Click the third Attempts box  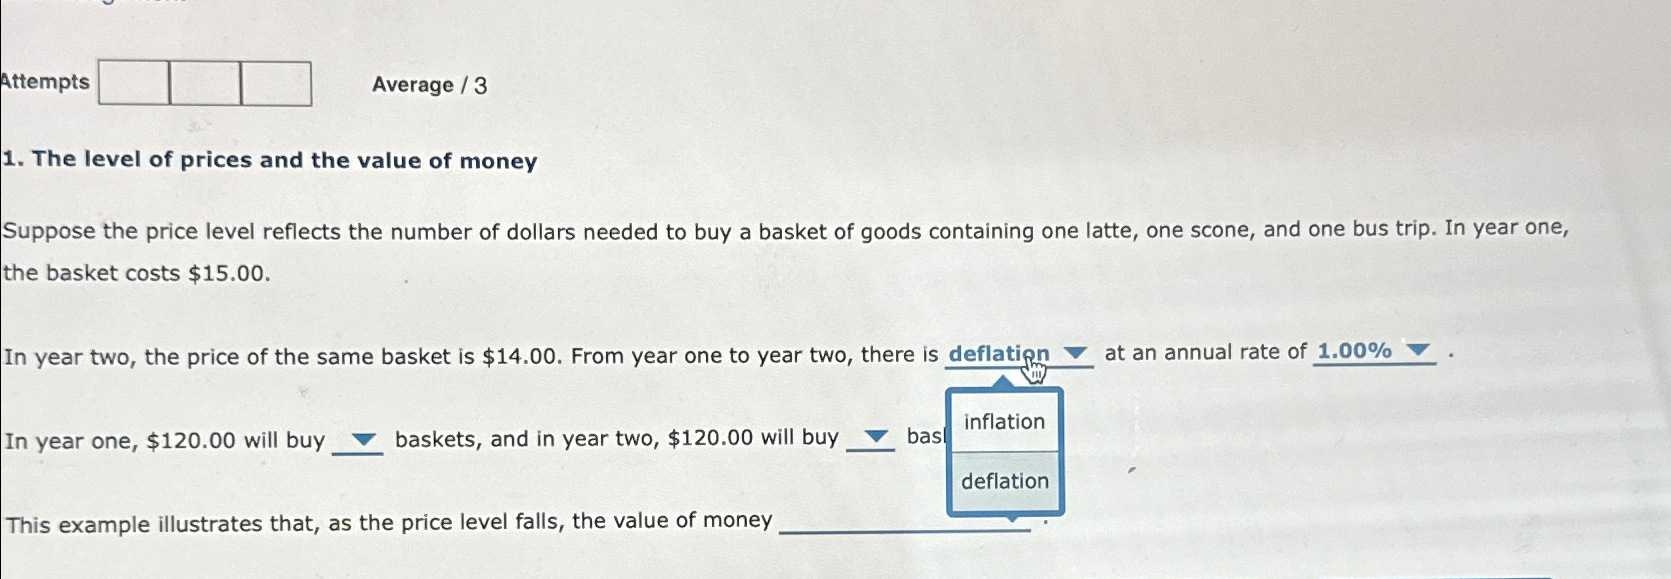click(x=276, y=83)
